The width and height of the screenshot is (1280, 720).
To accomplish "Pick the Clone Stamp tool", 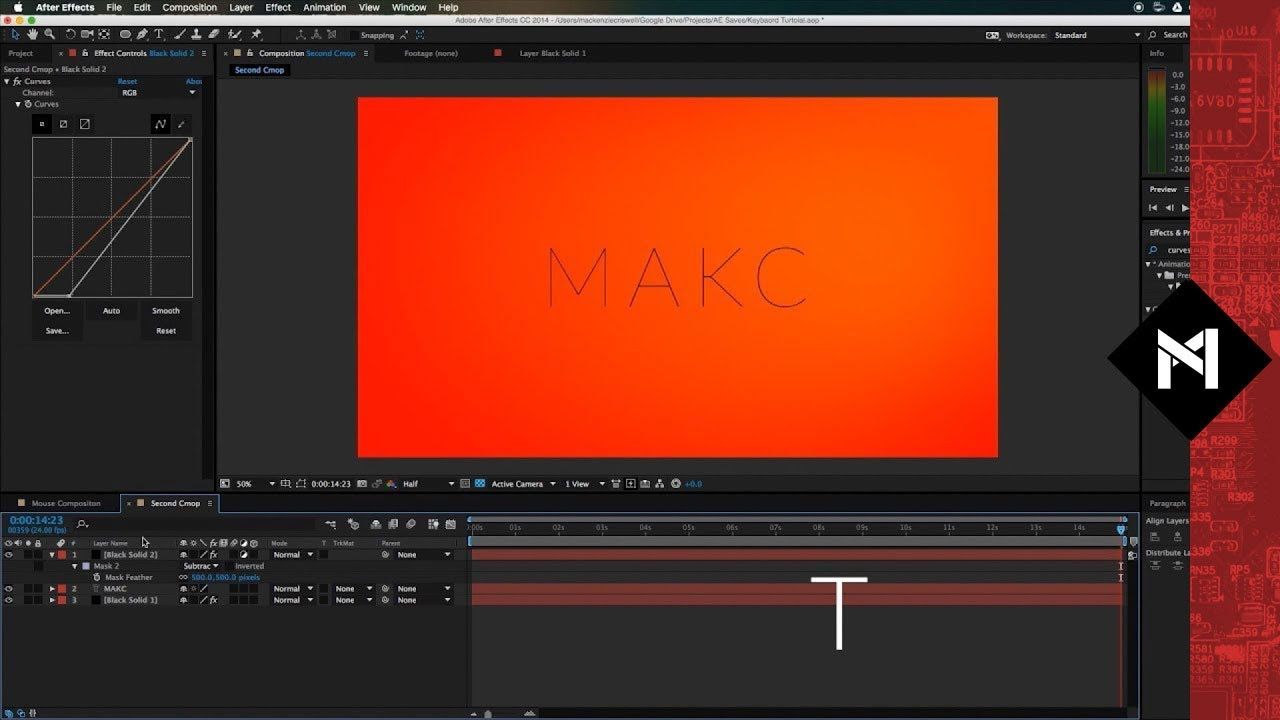I will (196, 34).
